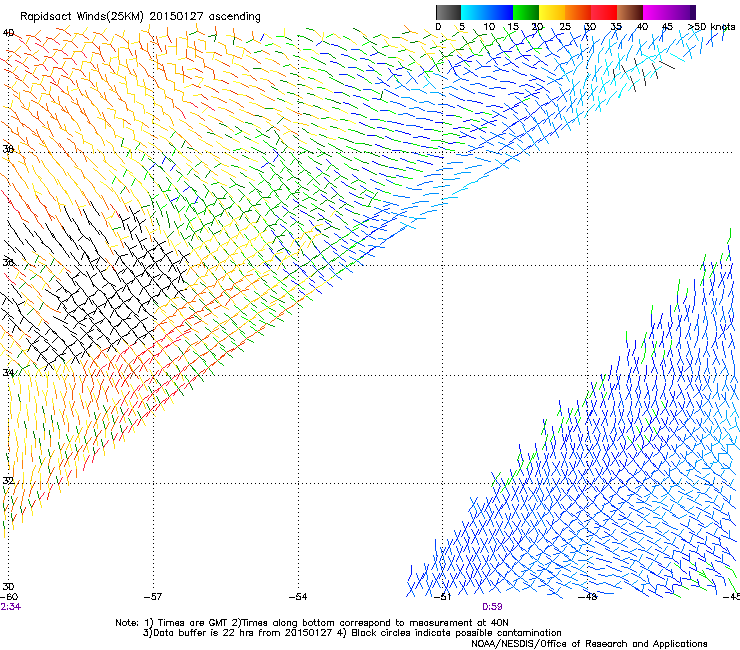Click the note line starting 'Note: 1) Times are GMT'

312,623
